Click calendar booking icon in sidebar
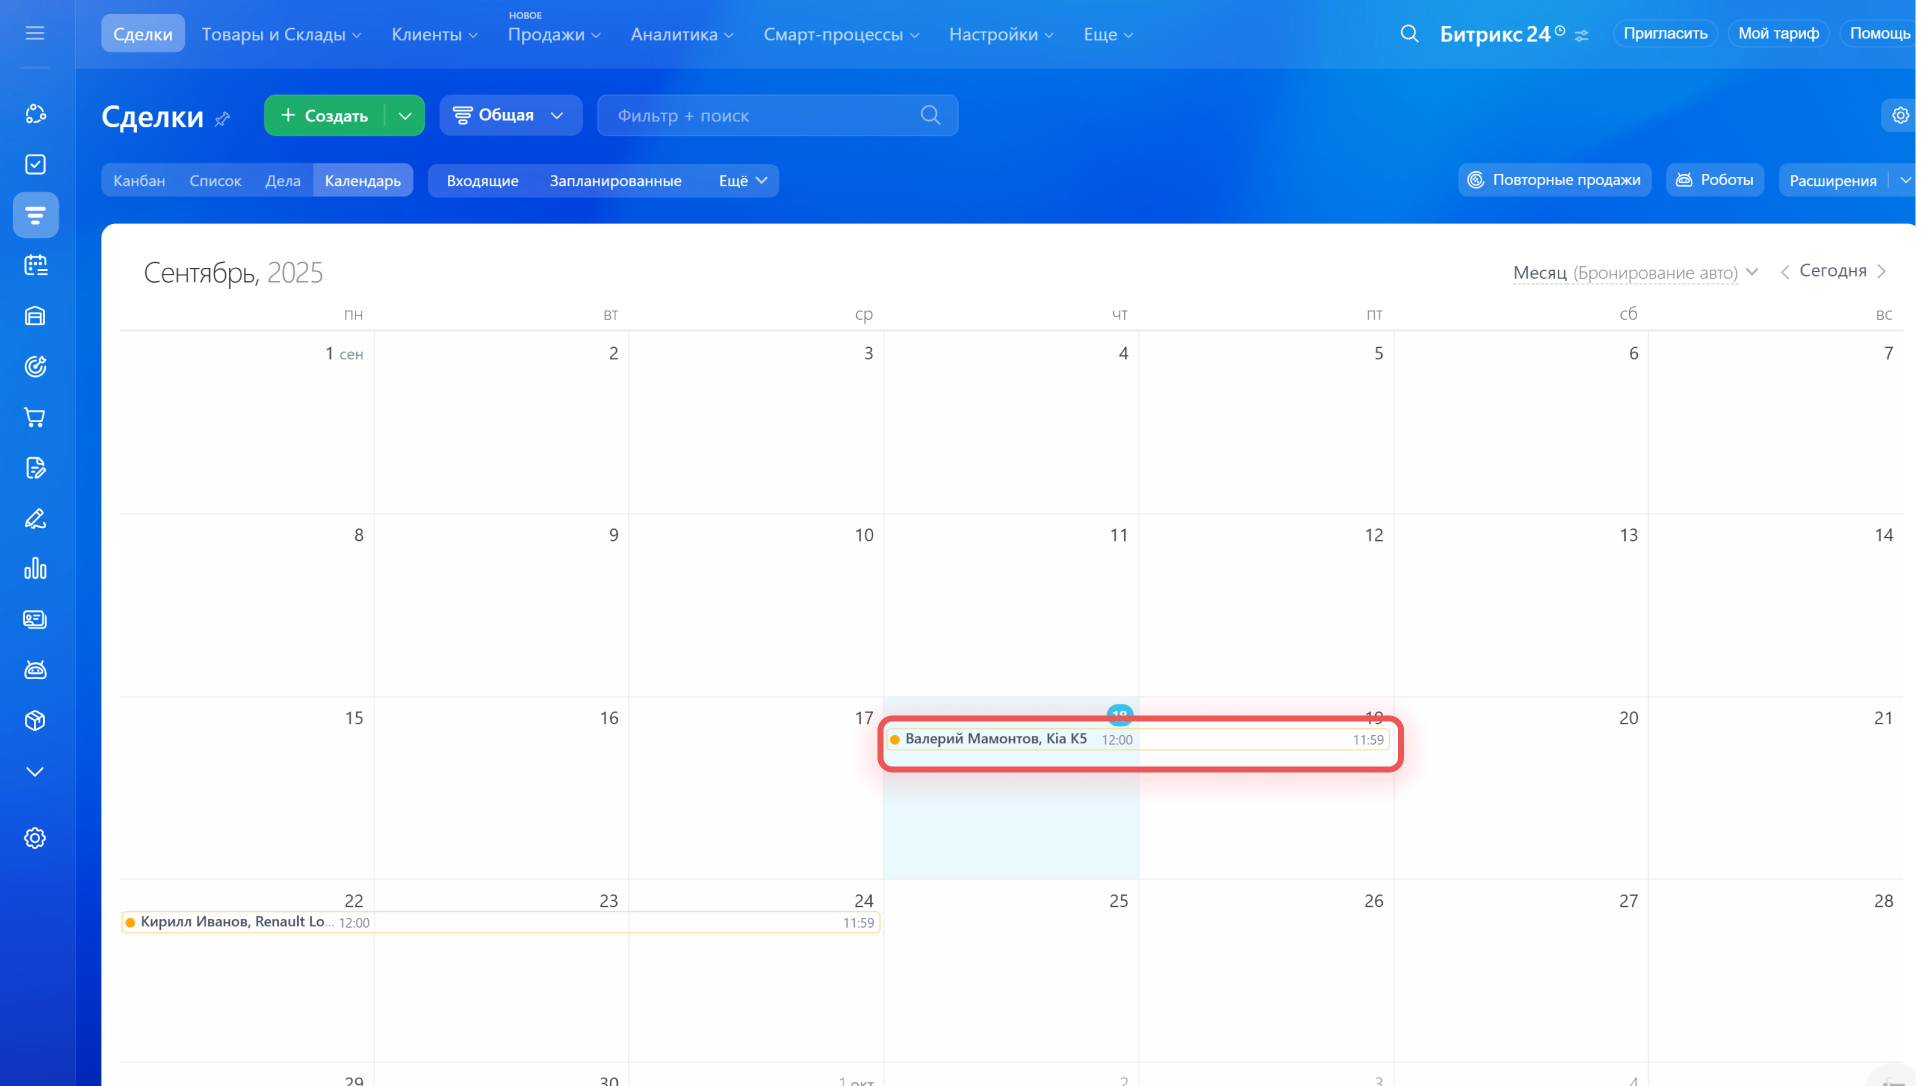The width and height of the screenshot is (1926, 1086). (x=35, y=265)
